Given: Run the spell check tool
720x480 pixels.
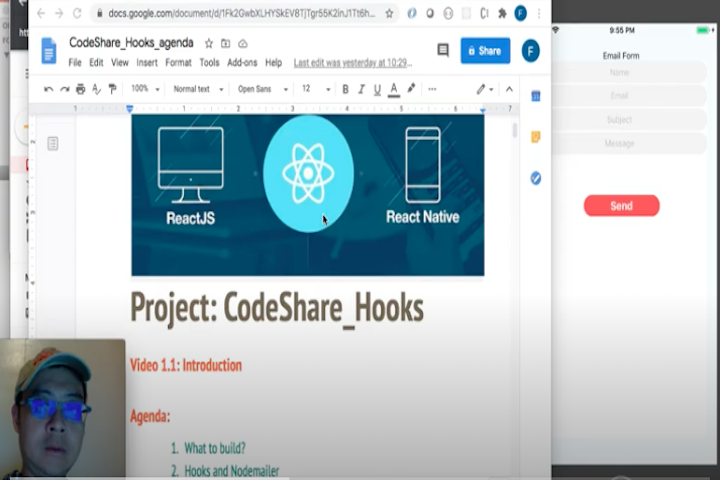Looking at the screenshot, I should pos(96,89).
